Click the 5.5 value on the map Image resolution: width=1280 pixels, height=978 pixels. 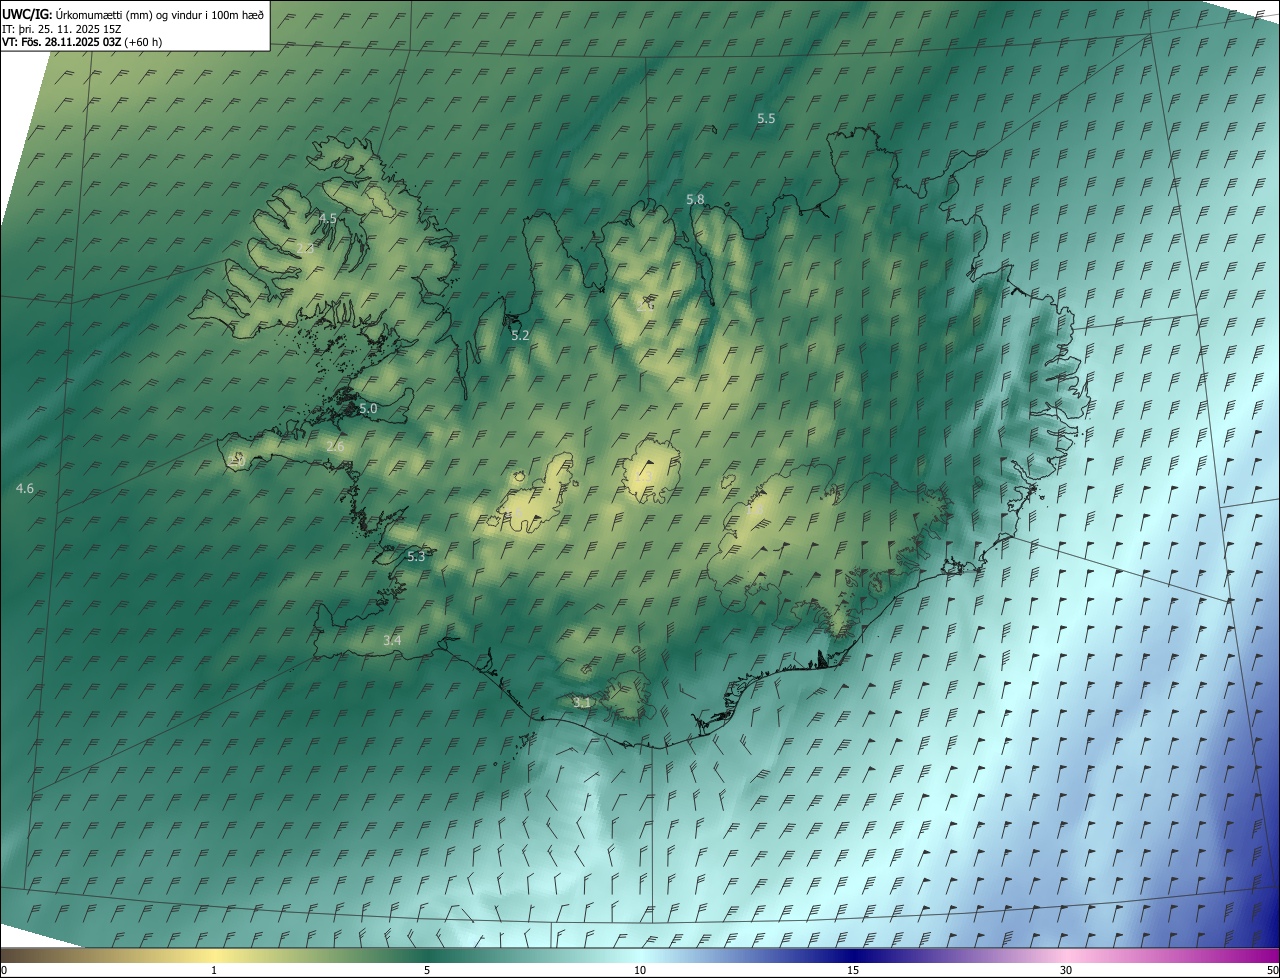click(766, 118)
